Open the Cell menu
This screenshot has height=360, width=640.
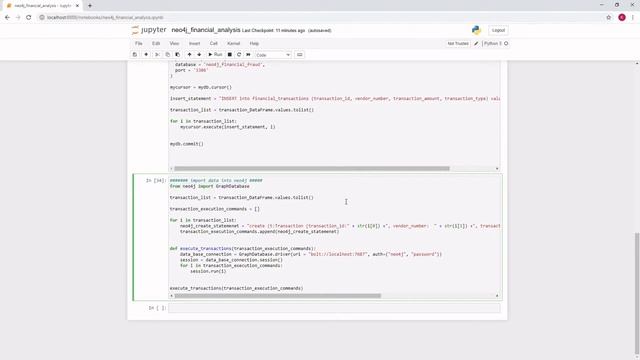(x=213, y=44)
